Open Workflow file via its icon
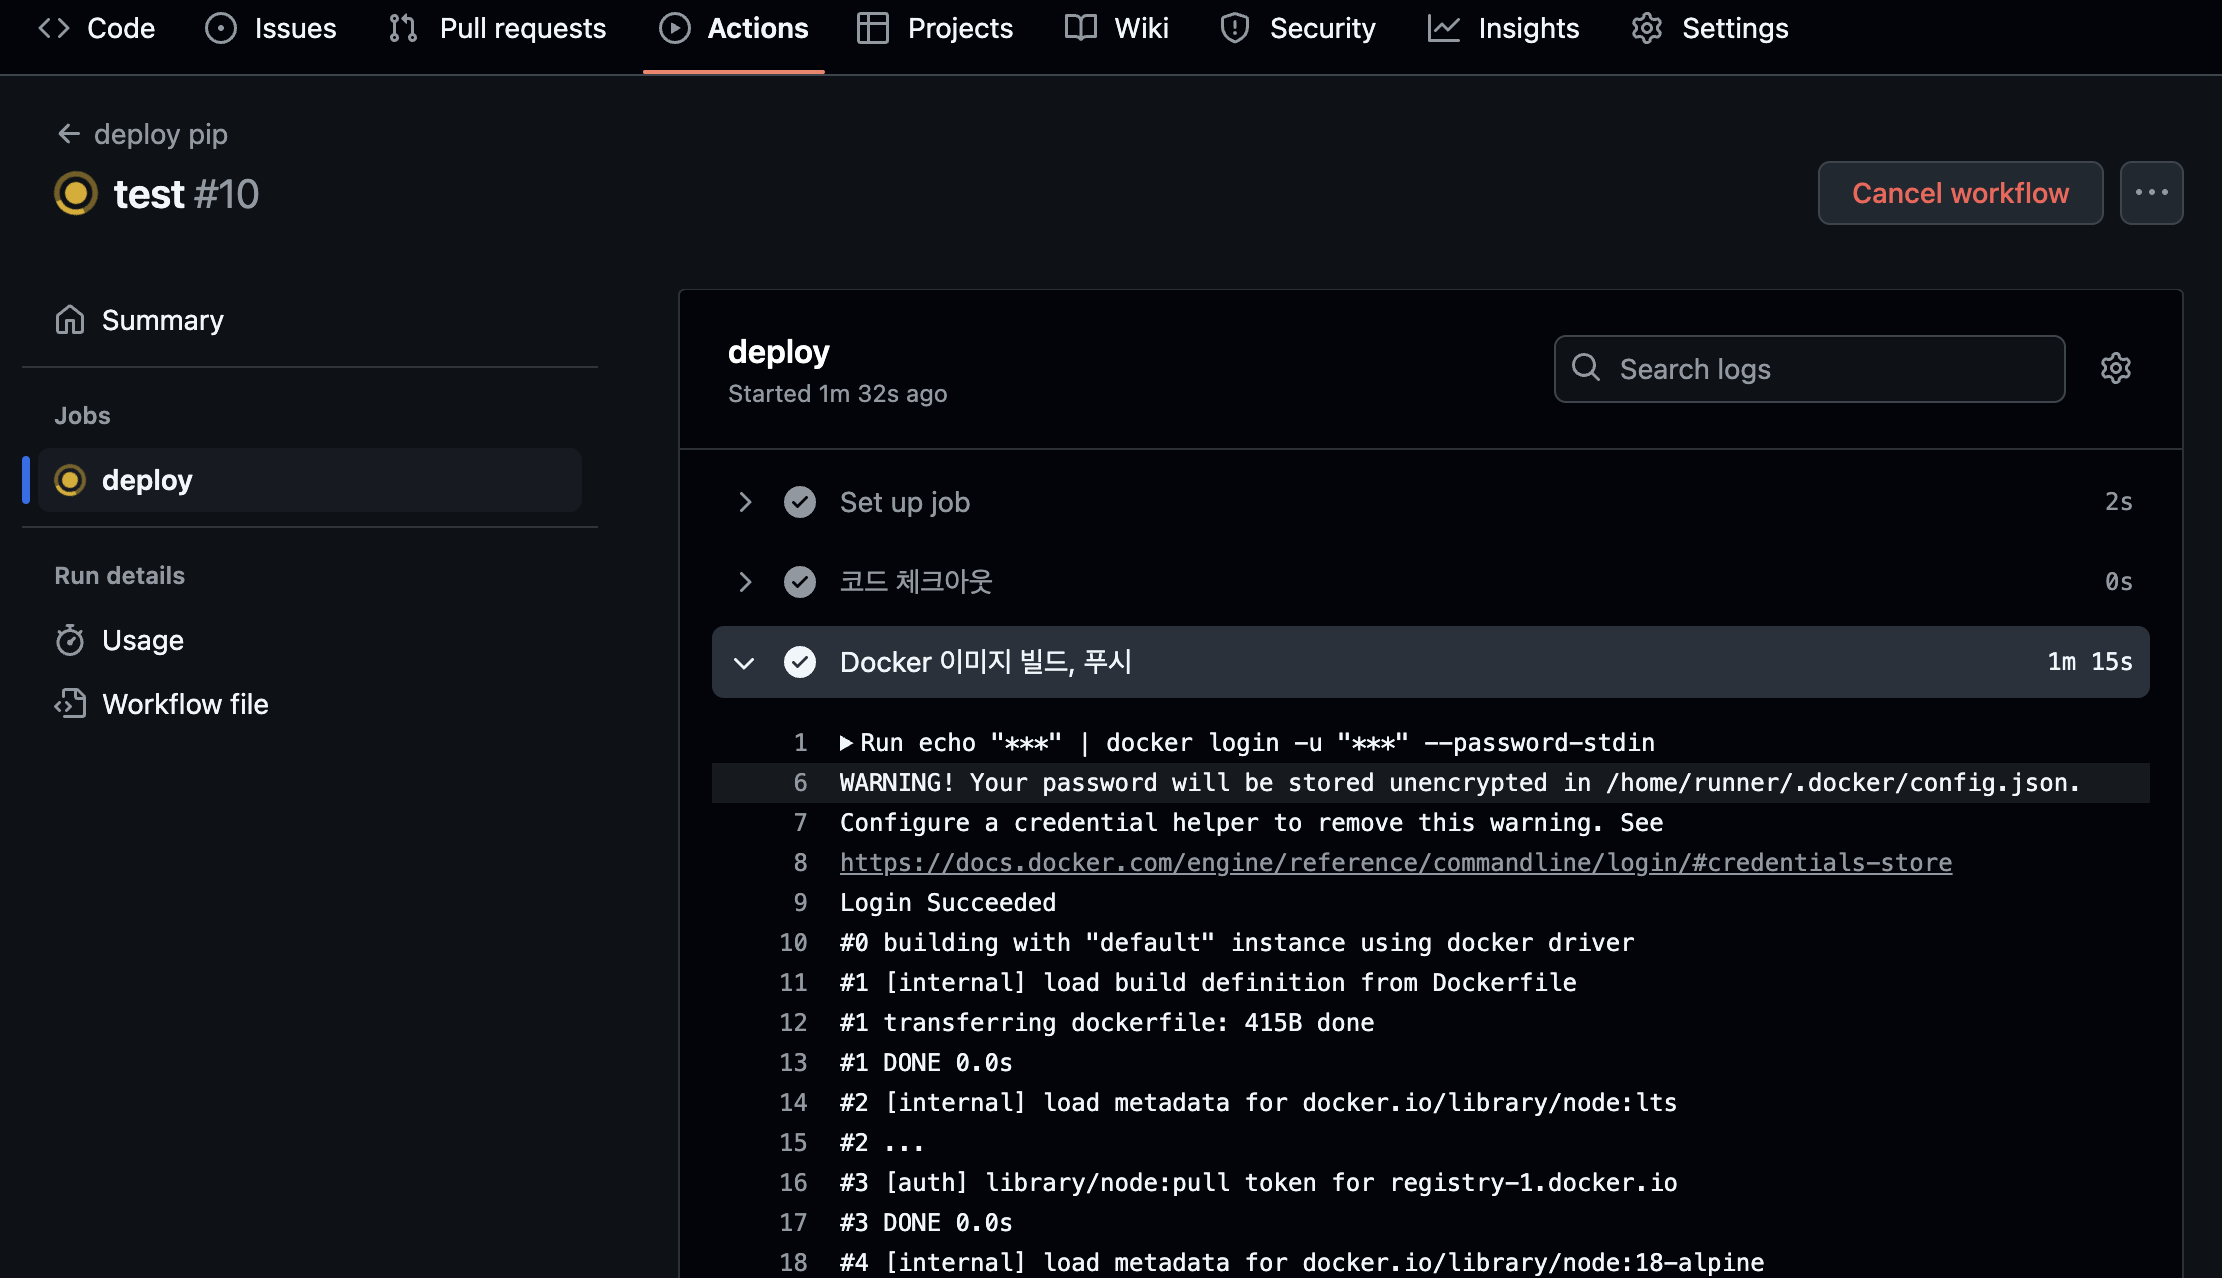The image size is (2222, 1278). pyautogui.click(x=70, y=704)
